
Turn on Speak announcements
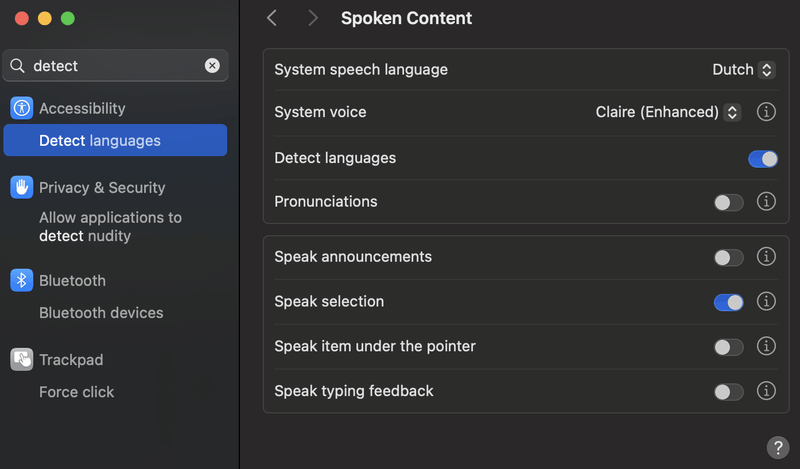click(x=729, y=257)
